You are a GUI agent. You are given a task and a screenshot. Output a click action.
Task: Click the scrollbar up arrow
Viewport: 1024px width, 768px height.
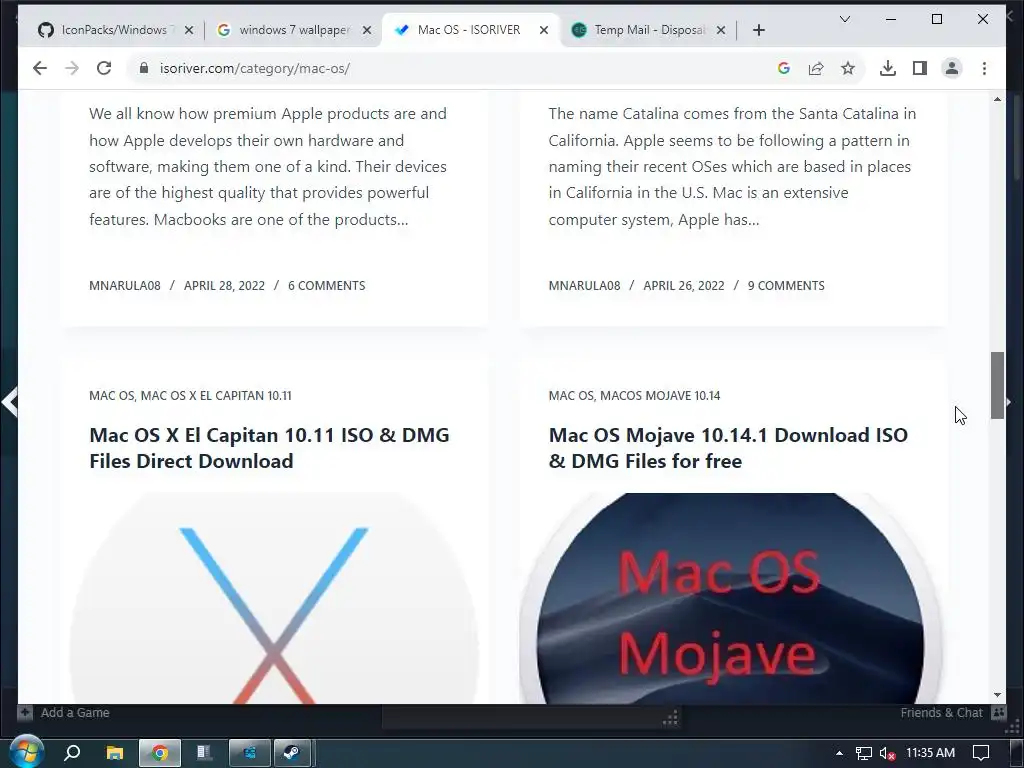point(997,99)
